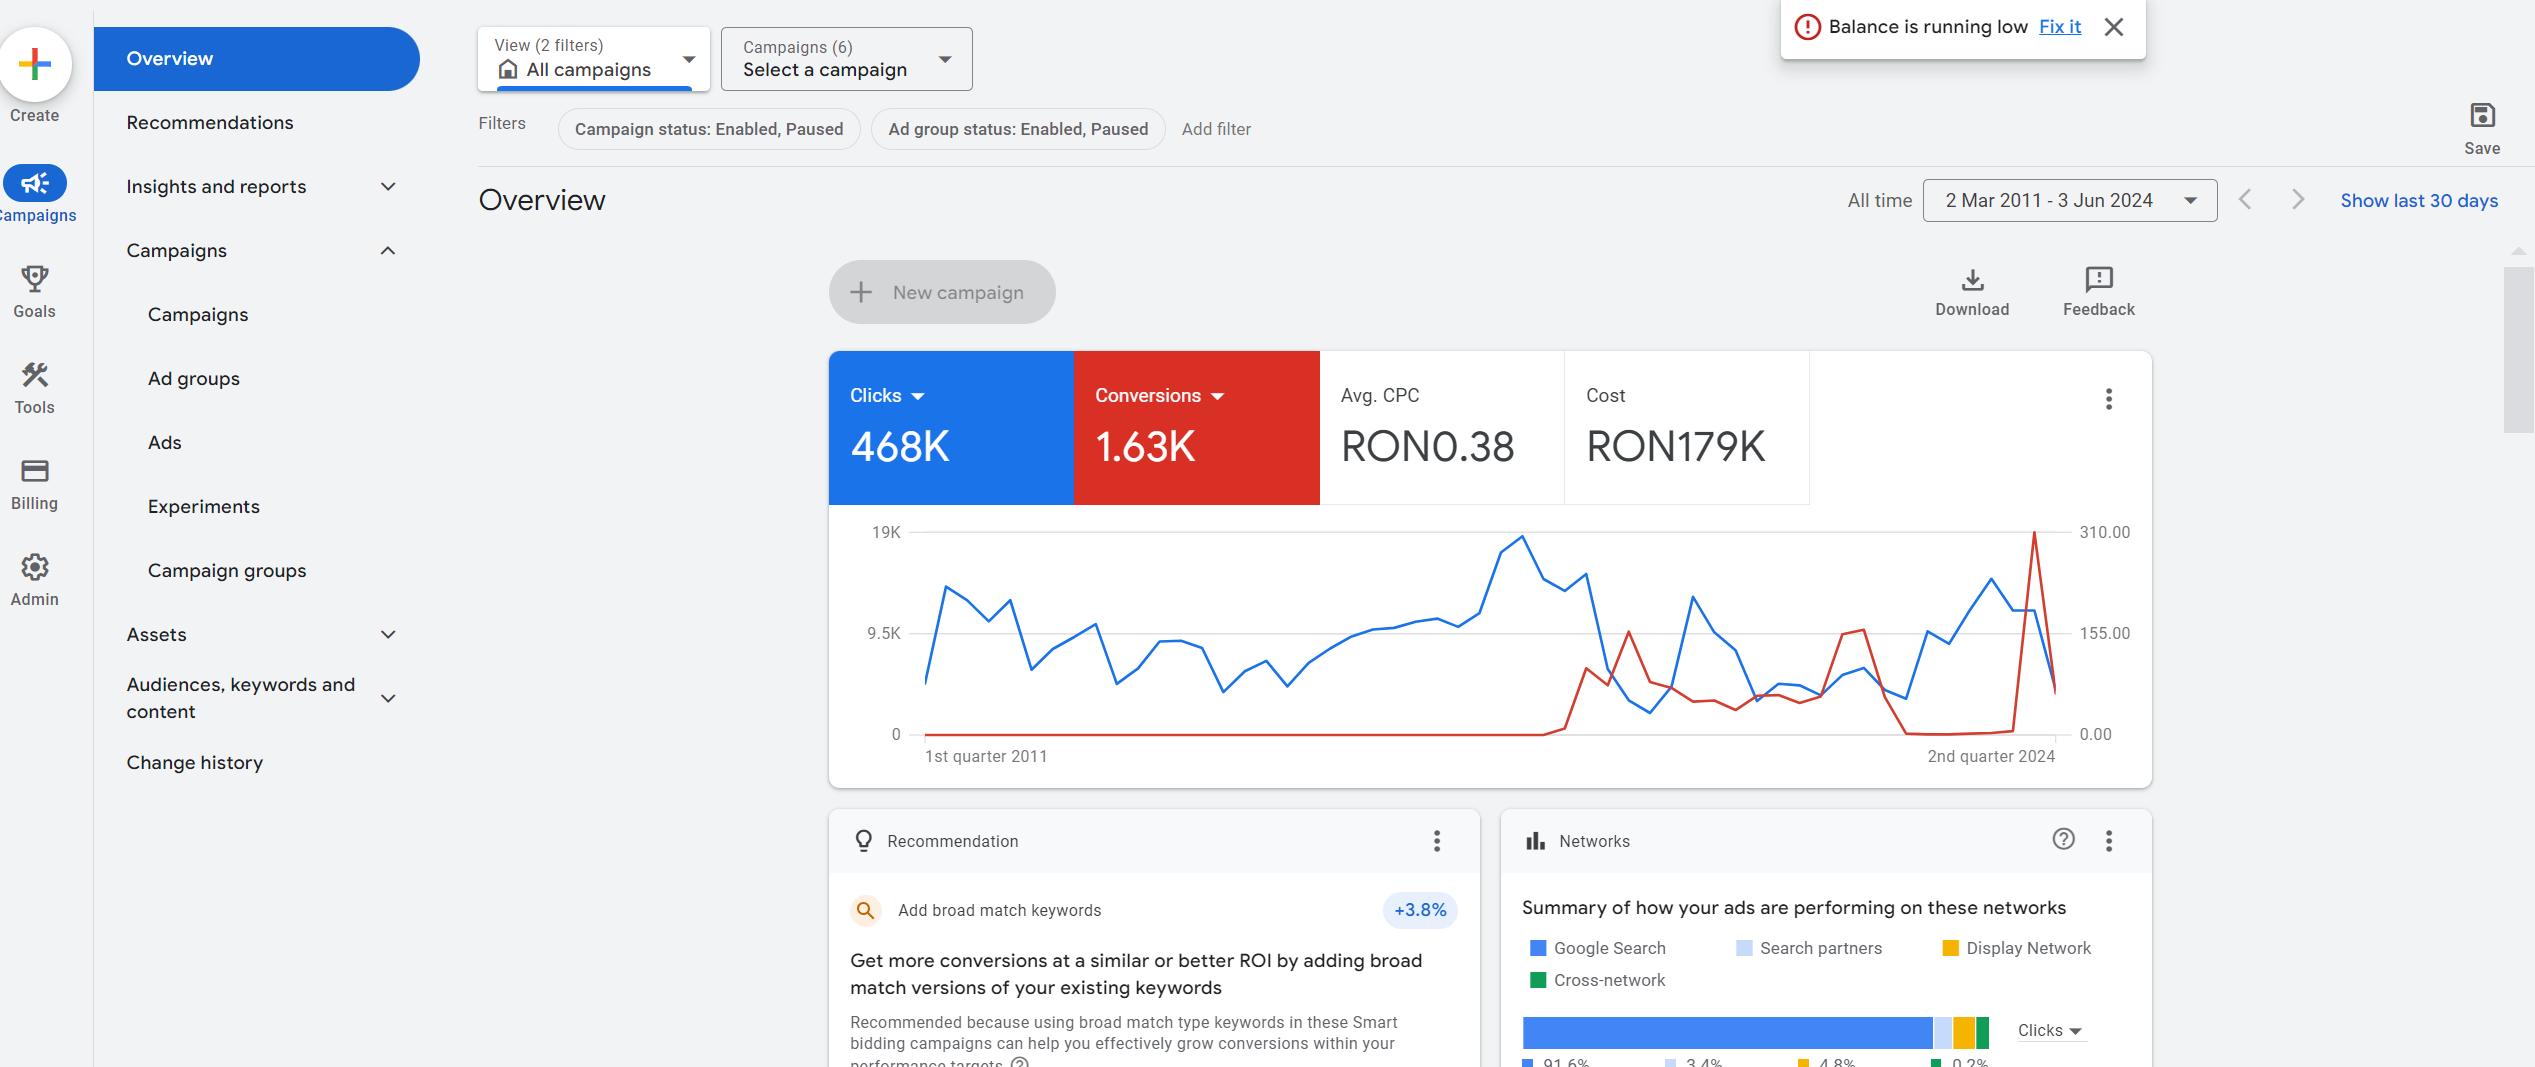Screen dimensions: 2535x1067
Task: Open the Goals trophy icon
Action: tap(35, 279)
